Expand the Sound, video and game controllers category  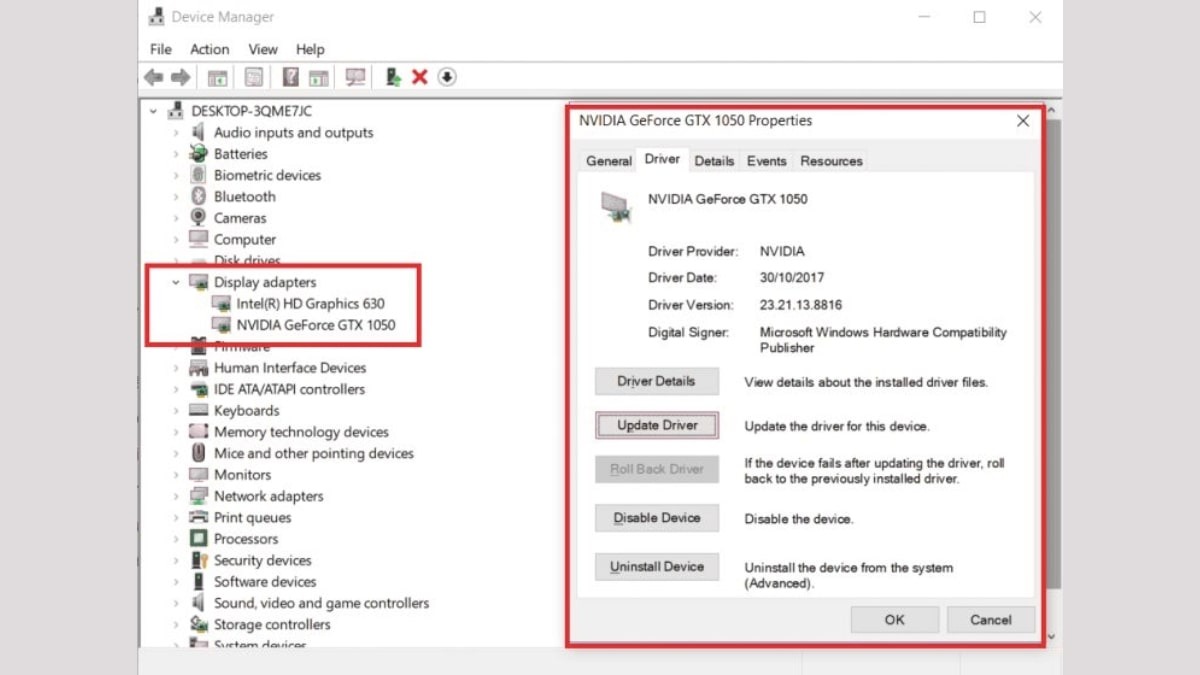(176, 603)
